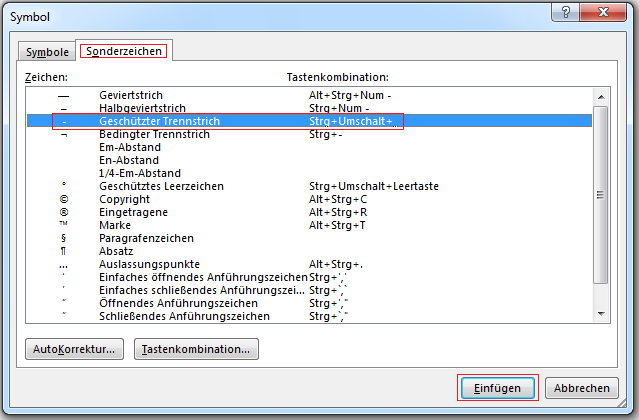Click the ¶ pilcrow symbol
The width and height of the screenshot is (639, 420).
click(63, 251)
